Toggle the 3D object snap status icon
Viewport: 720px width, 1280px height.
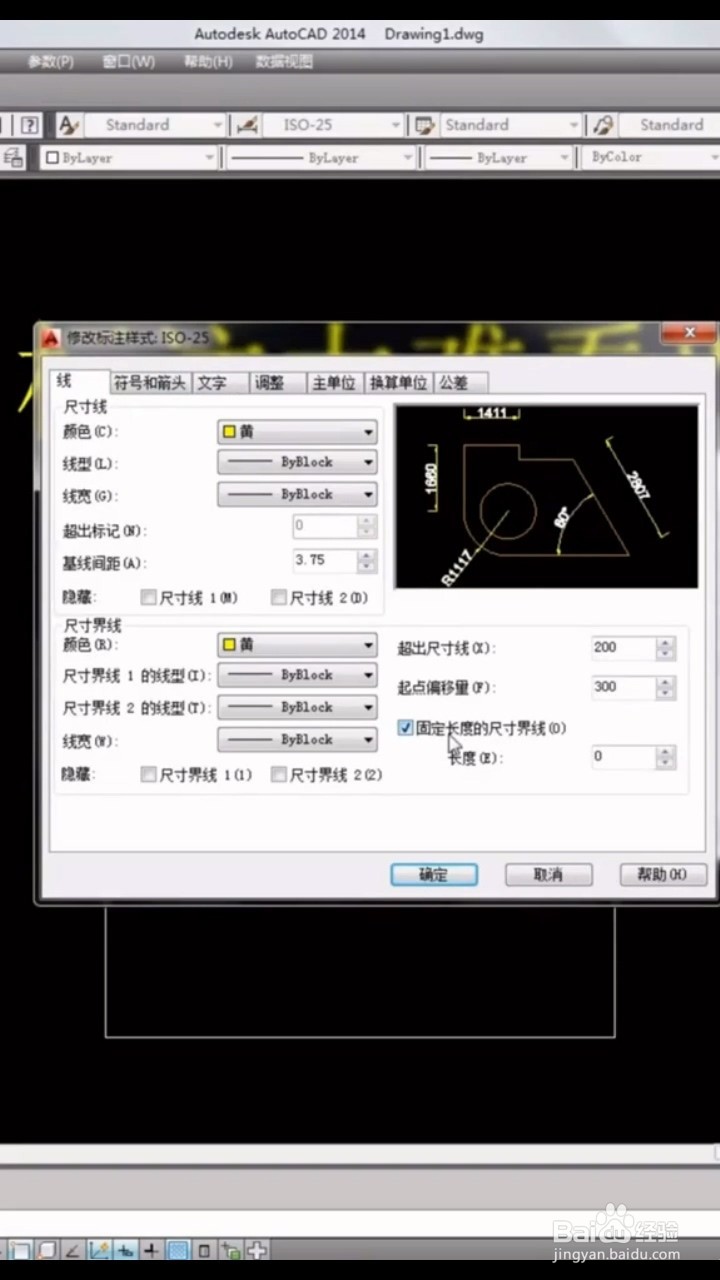47,1250
